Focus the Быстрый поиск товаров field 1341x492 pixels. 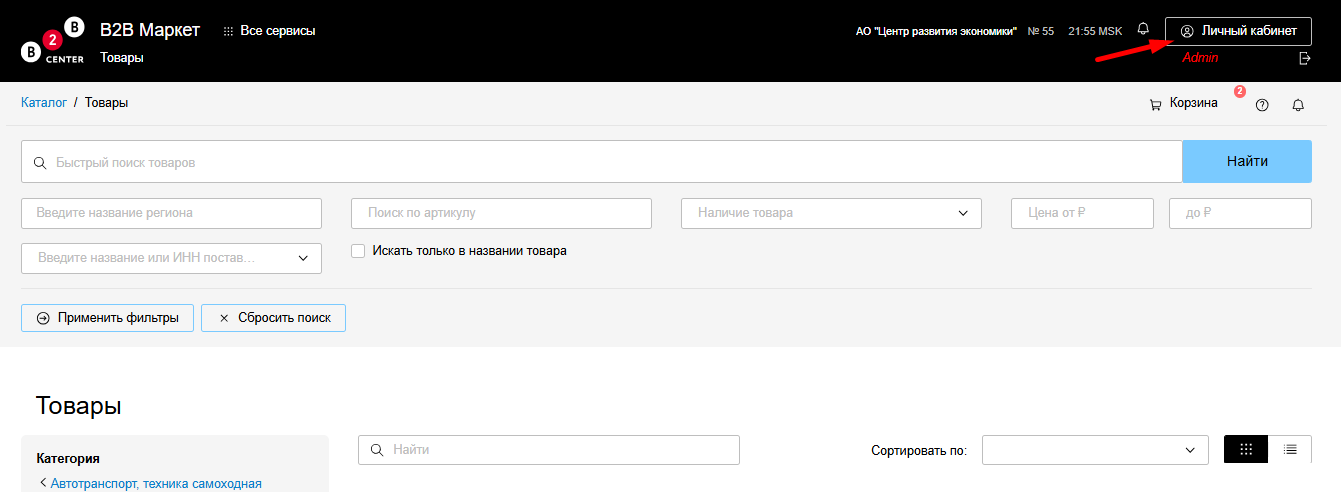600,162
